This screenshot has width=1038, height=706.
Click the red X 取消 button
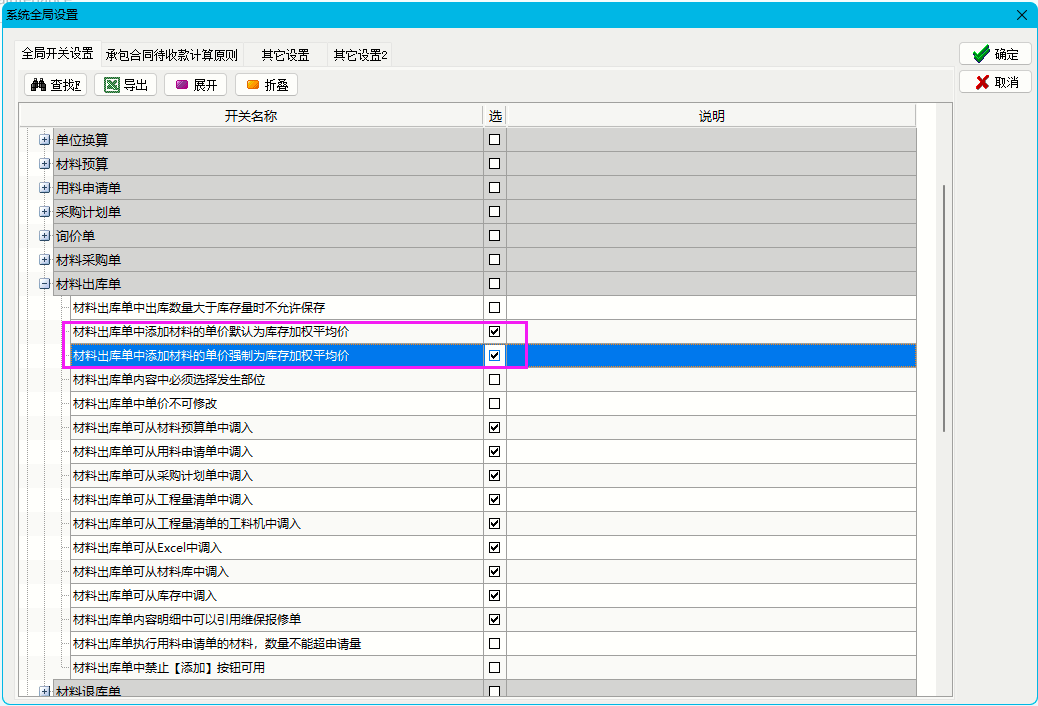click(x=995, y=82)
